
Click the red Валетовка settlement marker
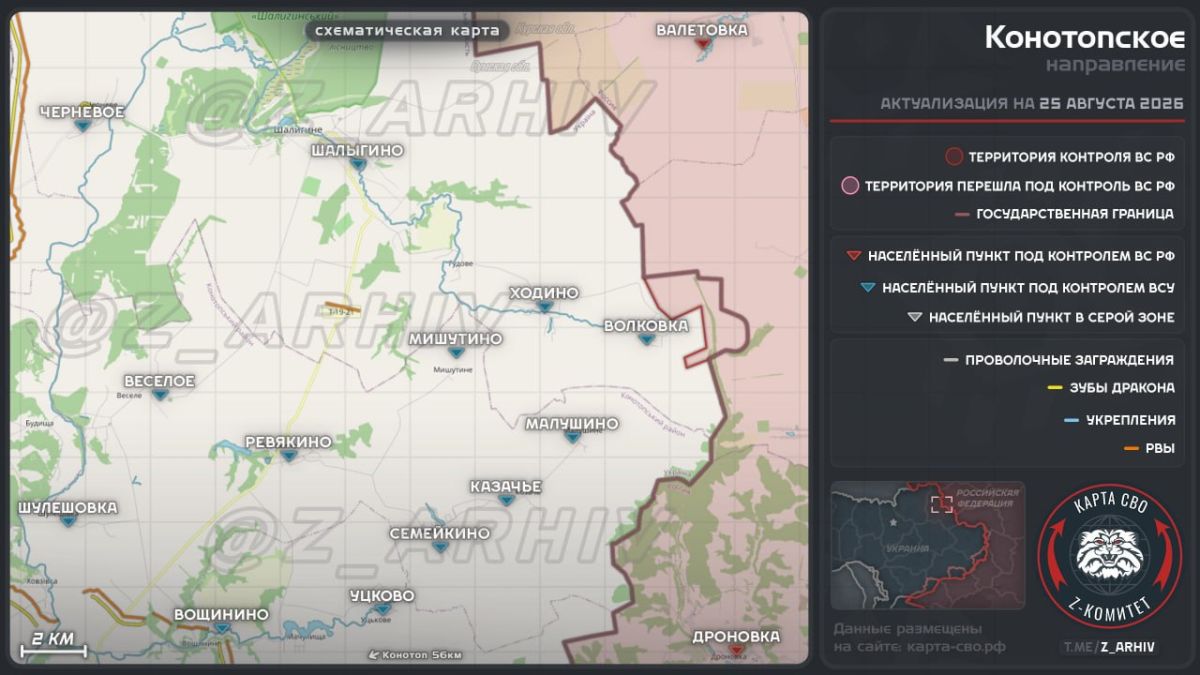tap(703, 45)
